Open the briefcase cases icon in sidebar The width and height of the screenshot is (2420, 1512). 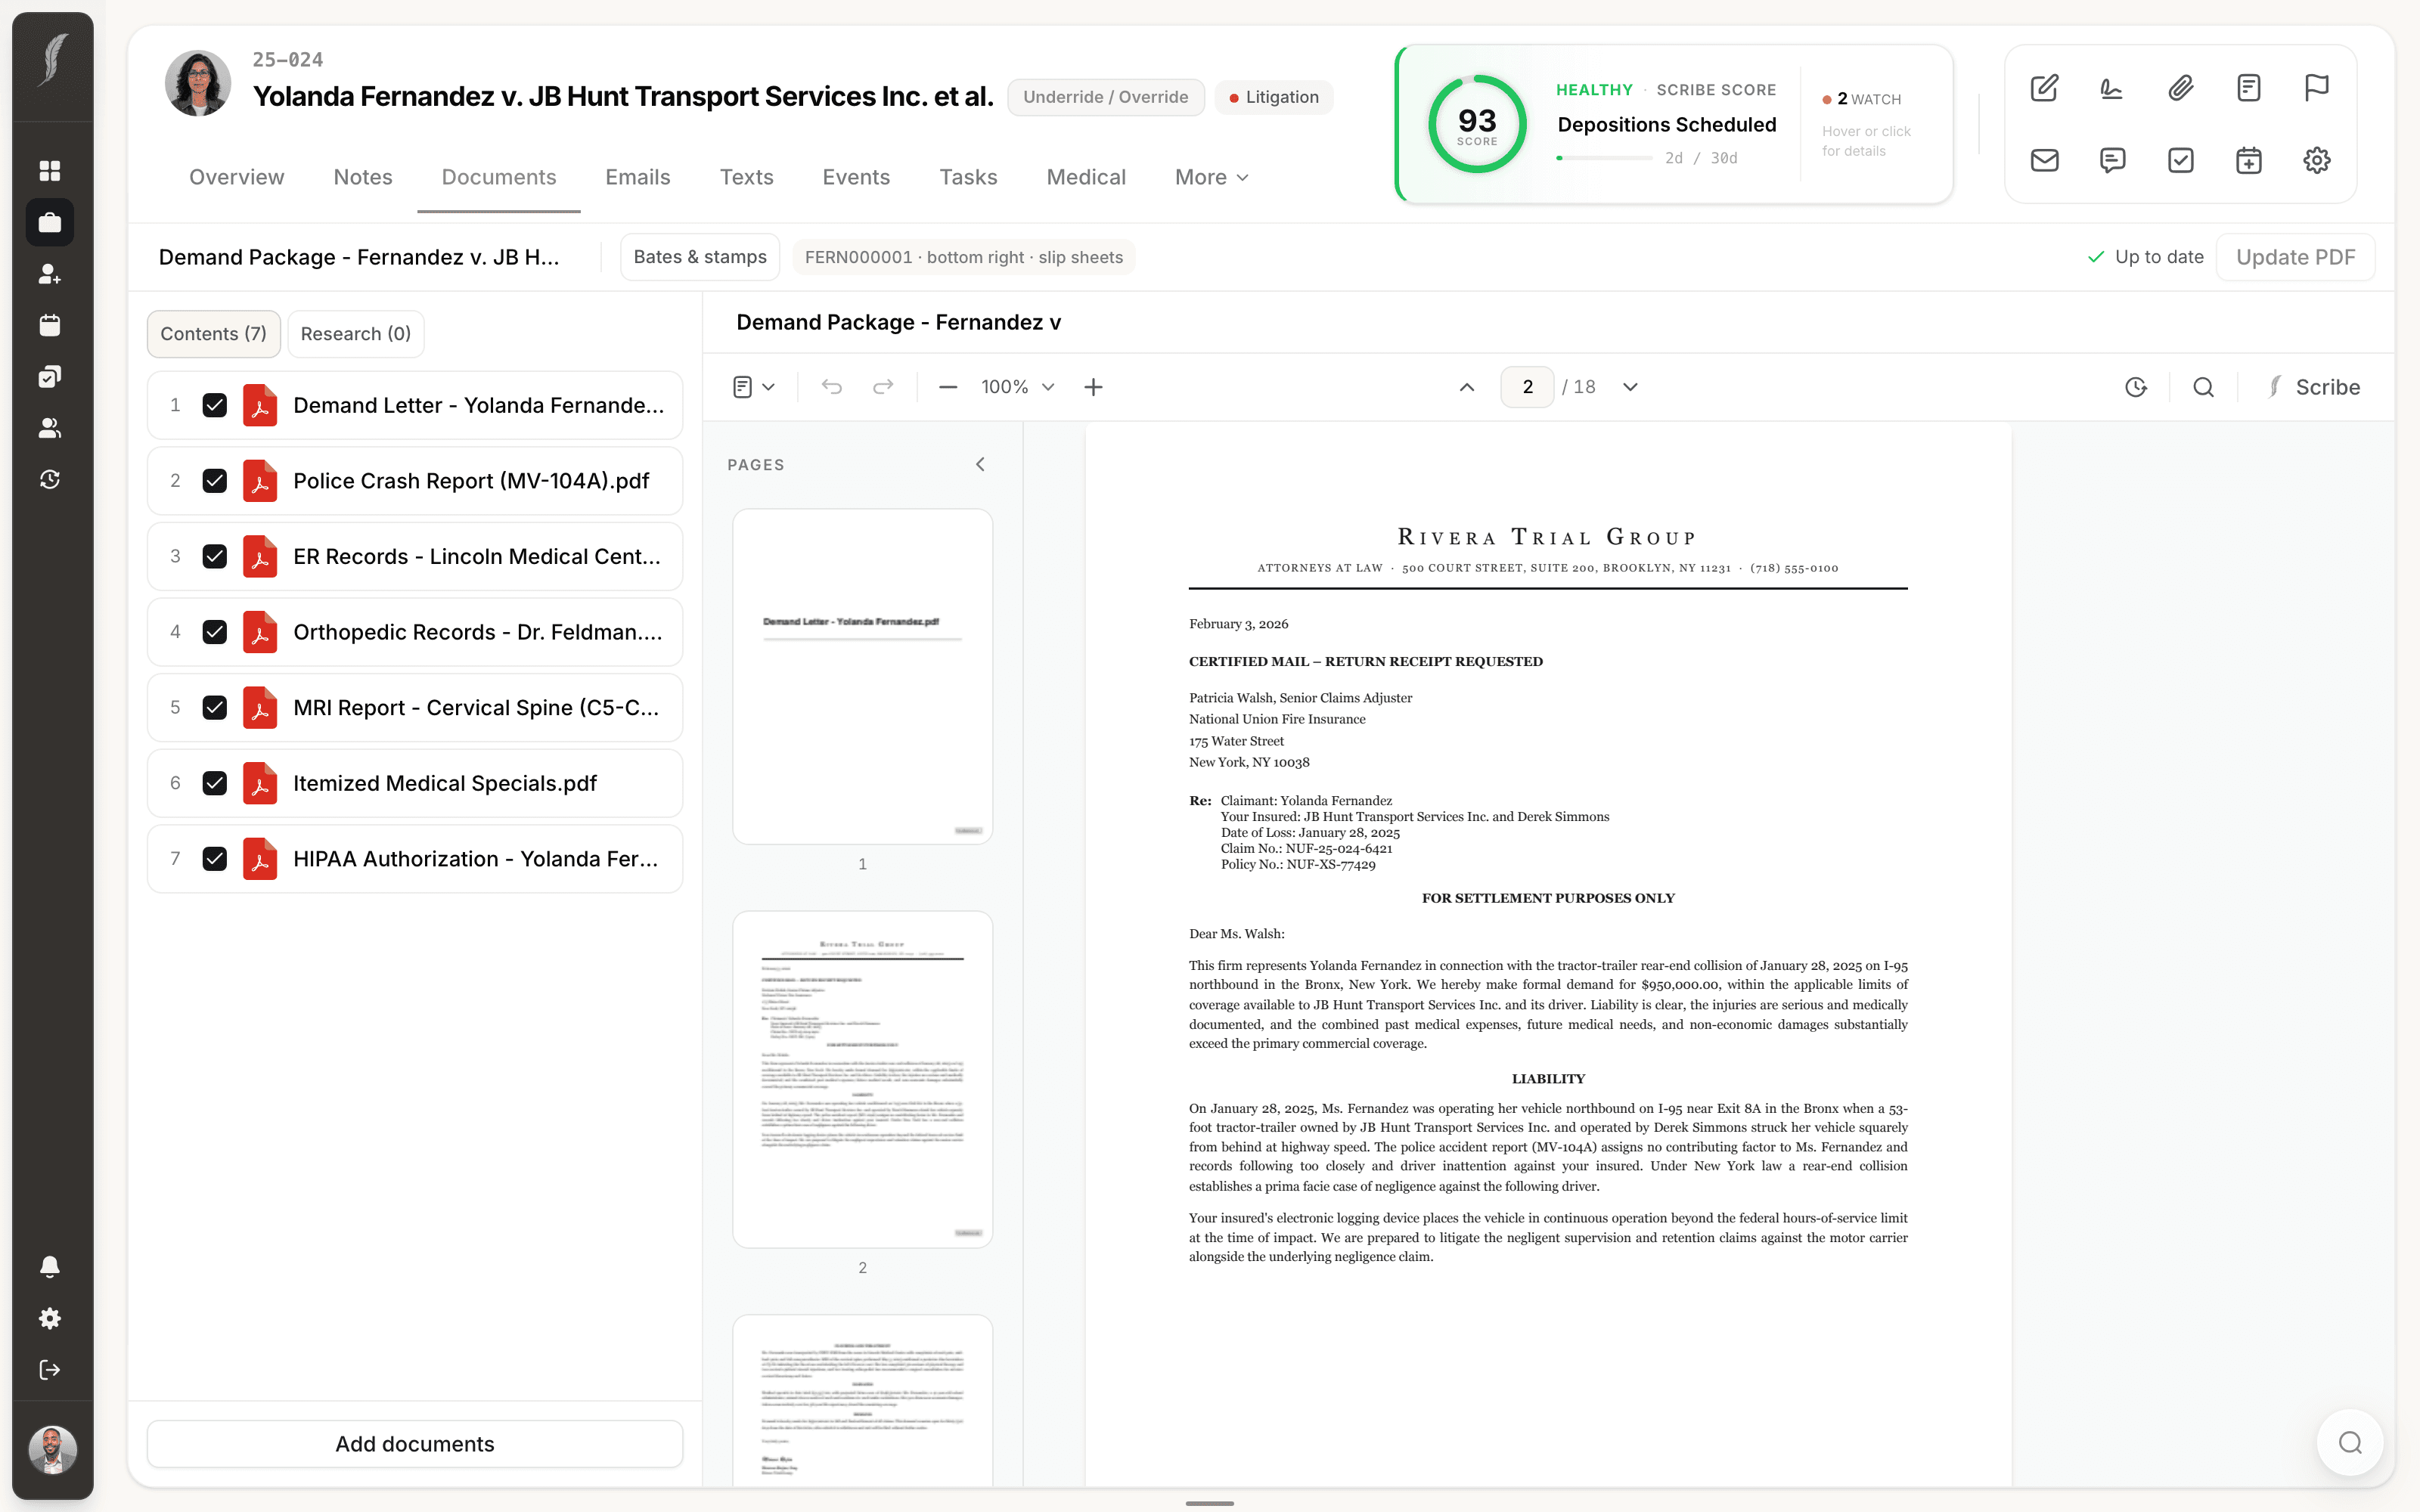pyautogui.click(x=49, y=222)
